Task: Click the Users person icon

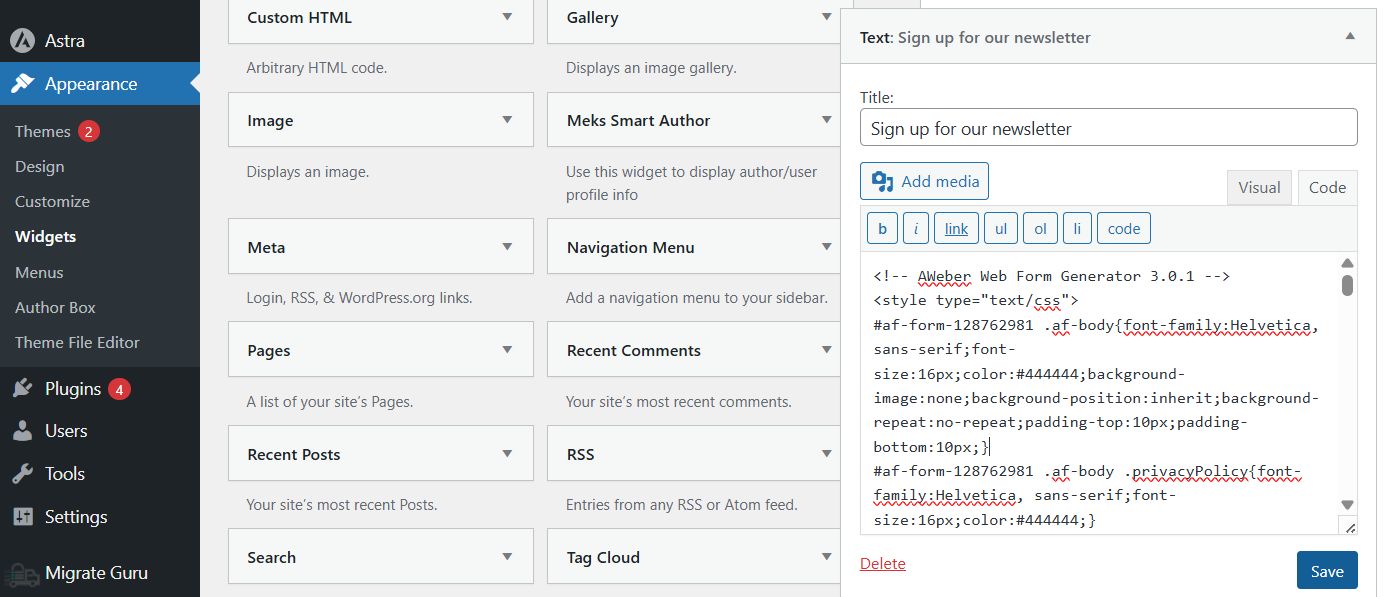Action: [22, 431]
